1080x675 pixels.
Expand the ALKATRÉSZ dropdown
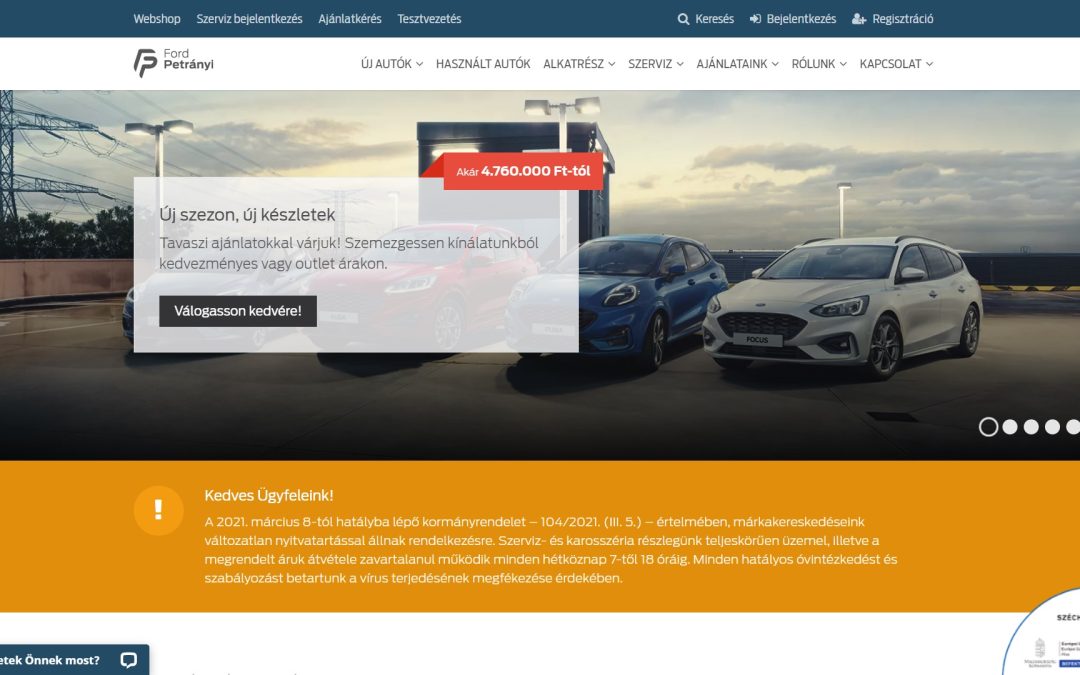pos(579,64)
